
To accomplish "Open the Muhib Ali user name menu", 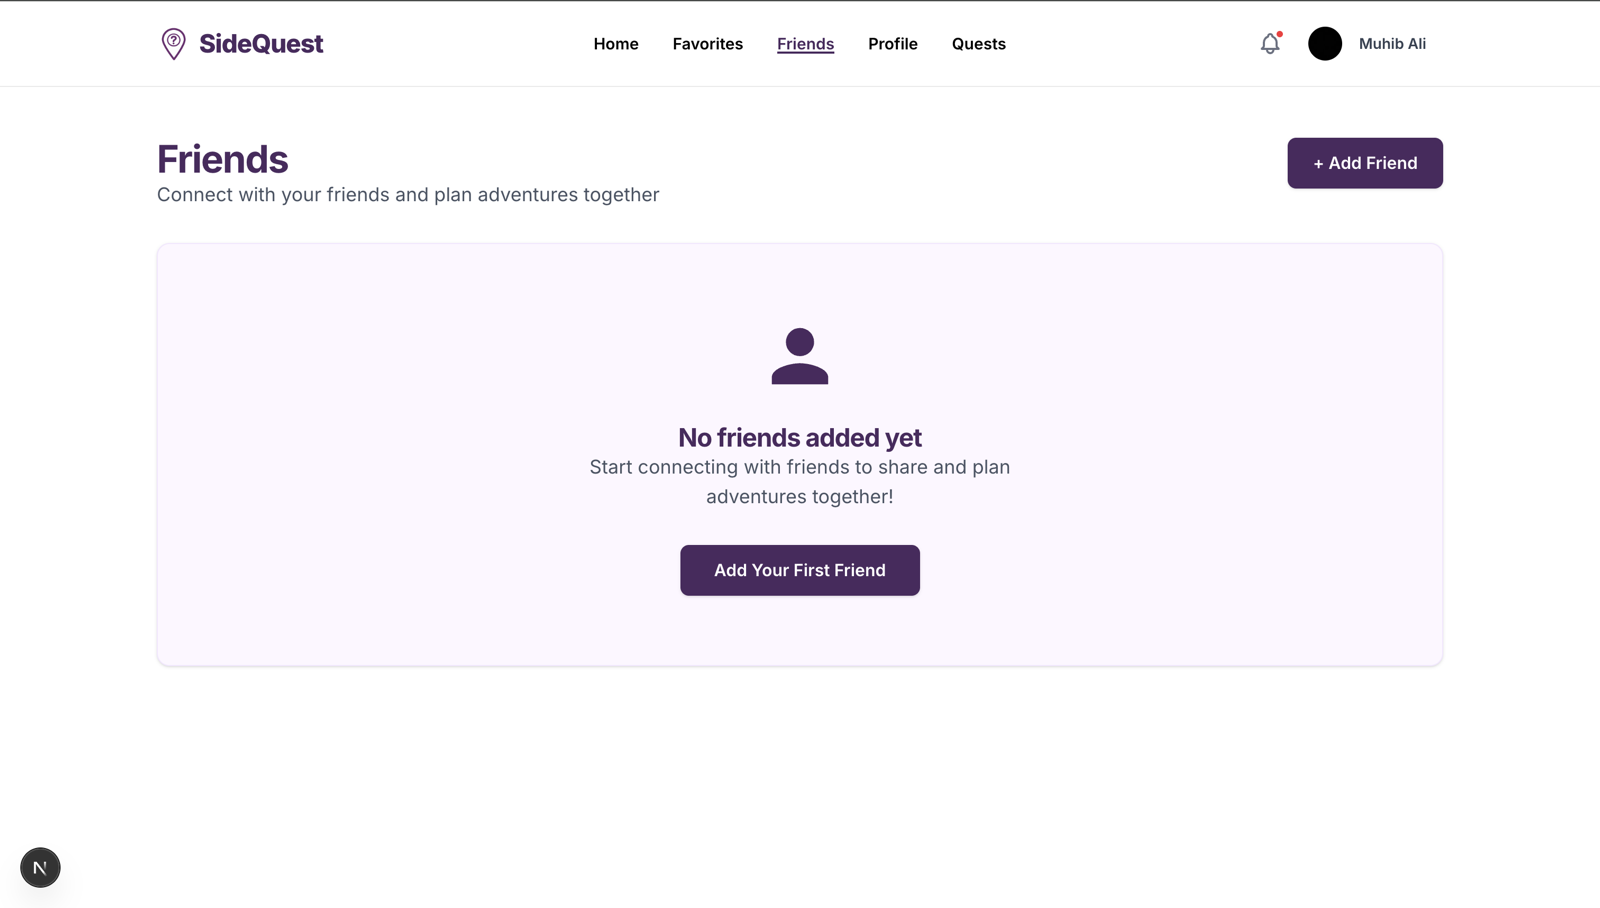I will click(x=1392, y=44).
